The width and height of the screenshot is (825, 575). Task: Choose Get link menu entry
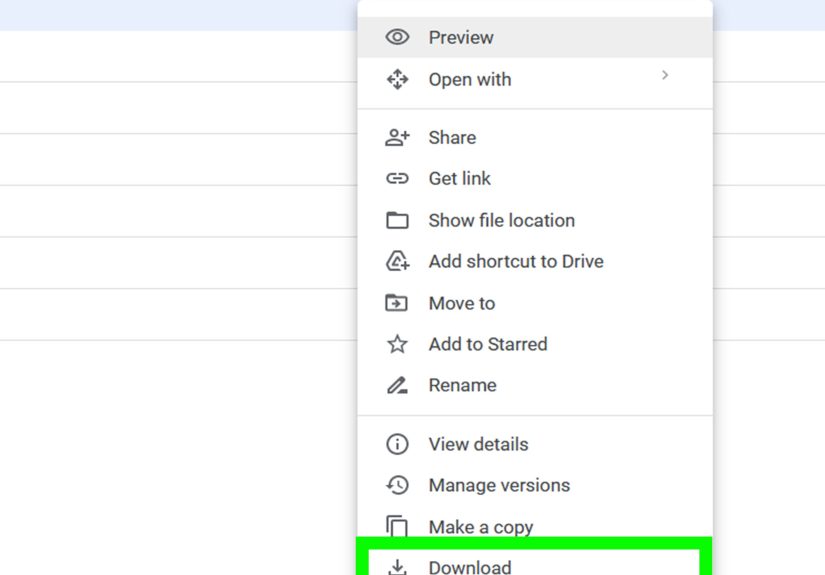click(x=535, y=179)
